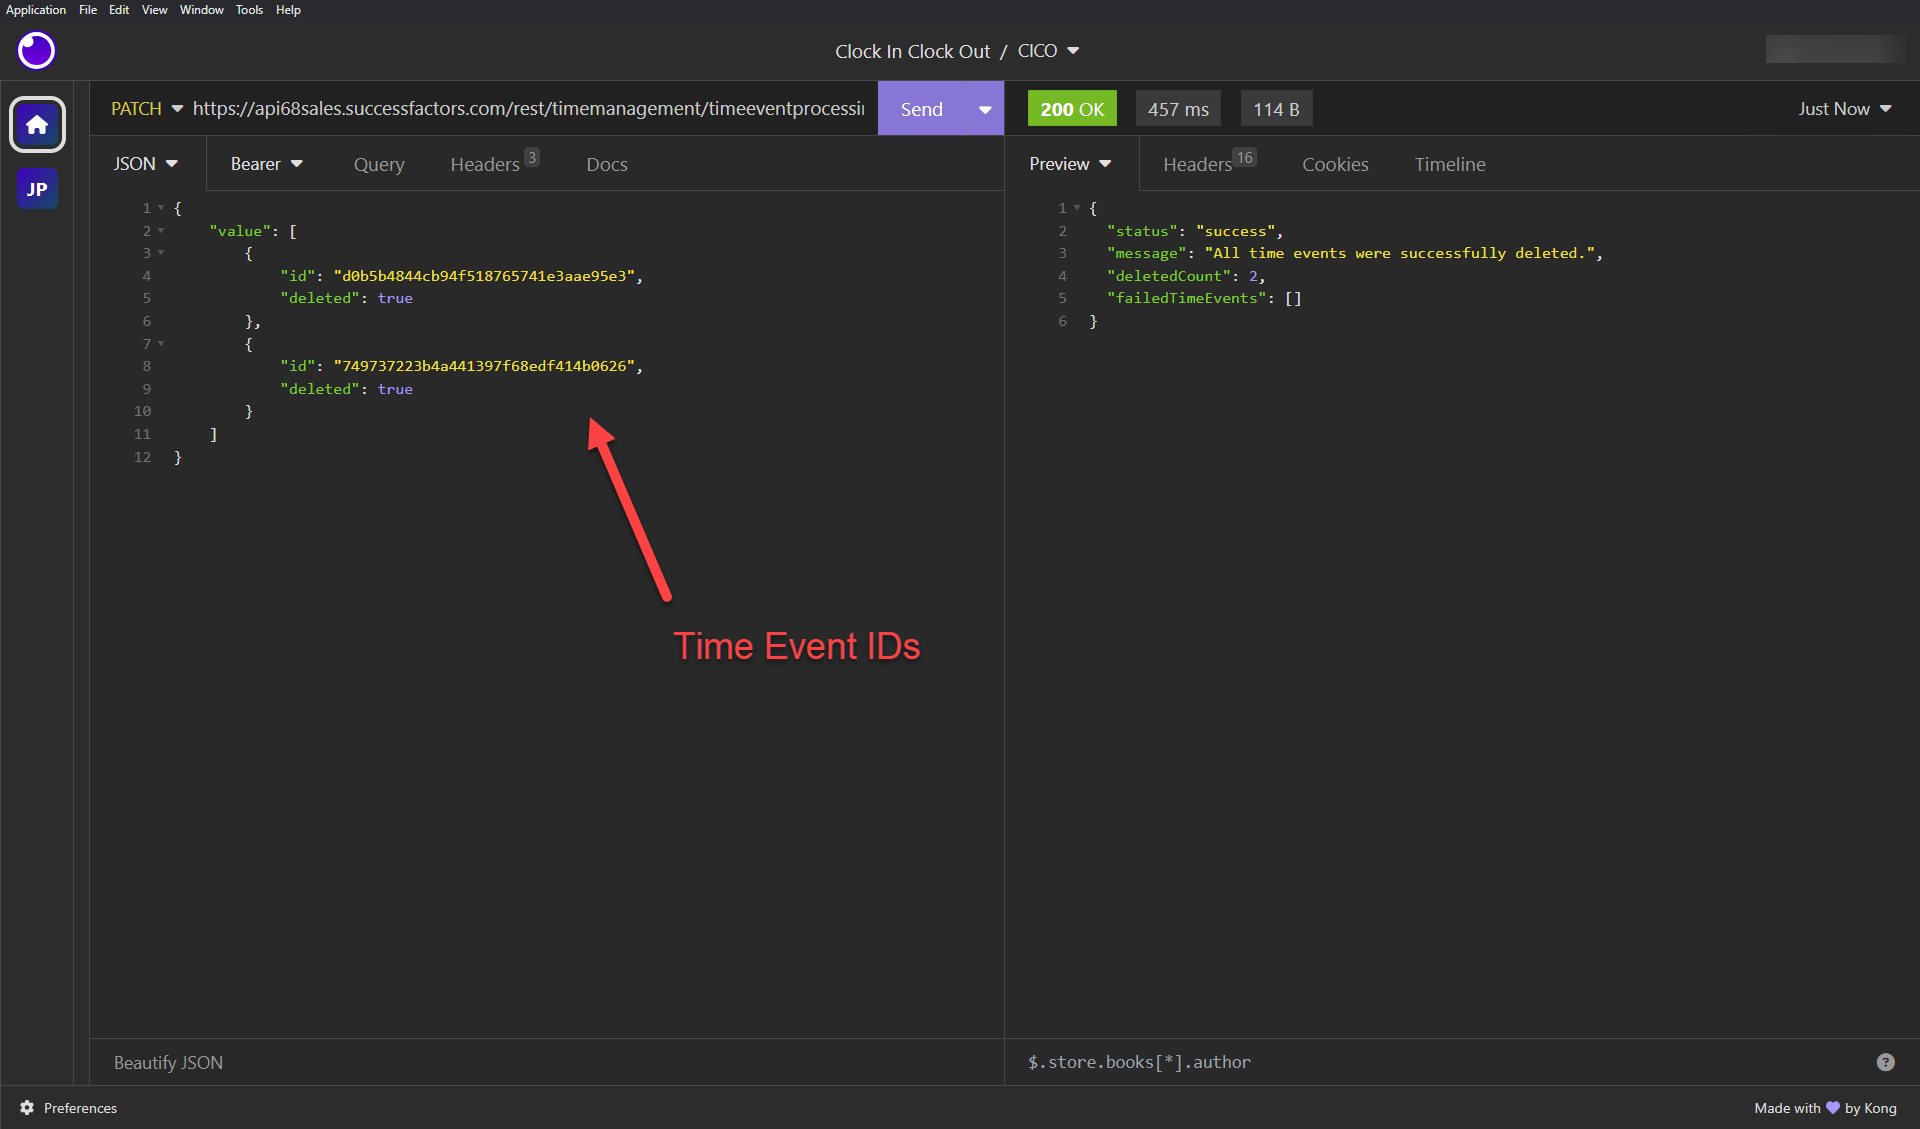
Task: Click Beautify JSON
Action: [x=168, y=1062]
